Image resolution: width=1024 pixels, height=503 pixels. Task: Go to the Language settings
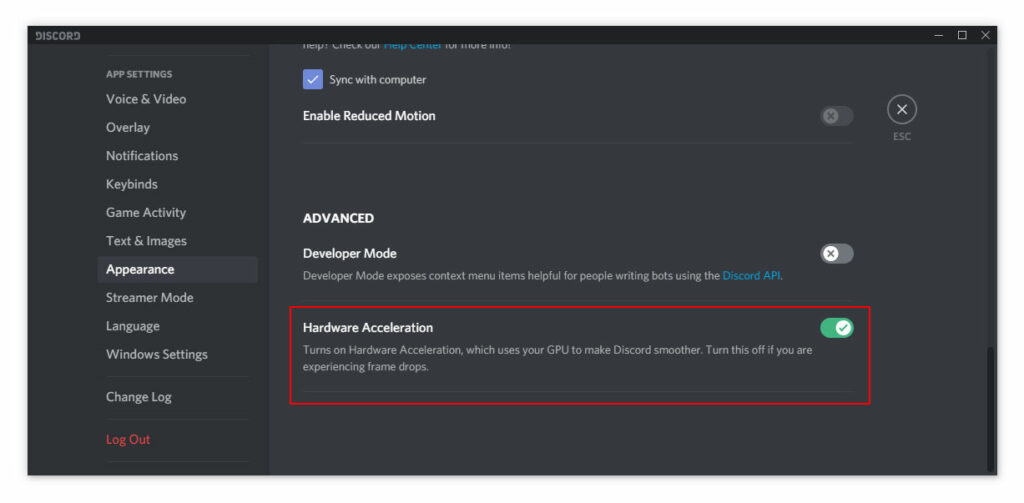pyautogui.click(x=177, y=326)
